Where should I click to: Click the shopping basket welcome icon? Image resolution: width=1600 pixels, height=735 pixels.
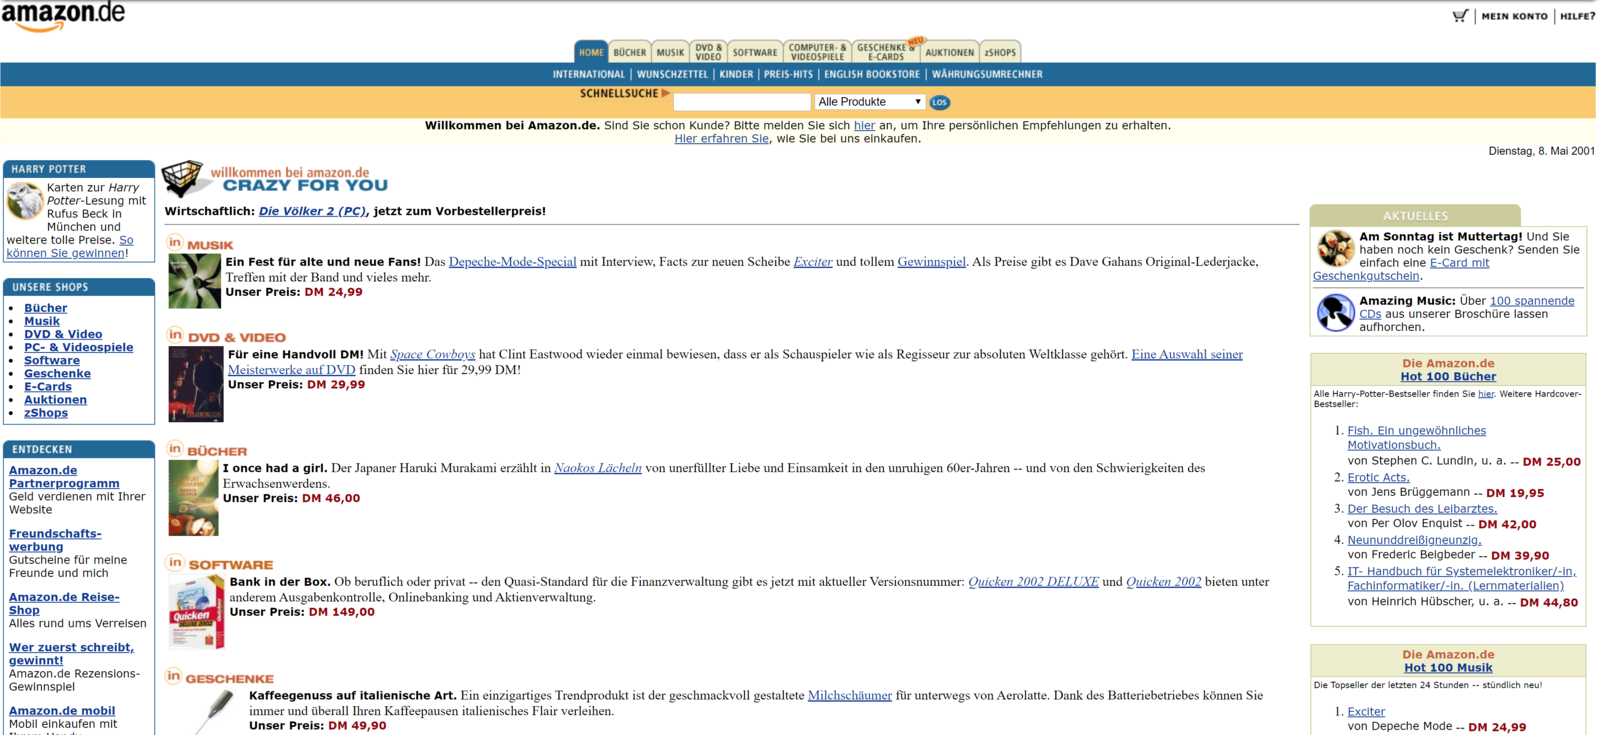(x=183, y=178)
